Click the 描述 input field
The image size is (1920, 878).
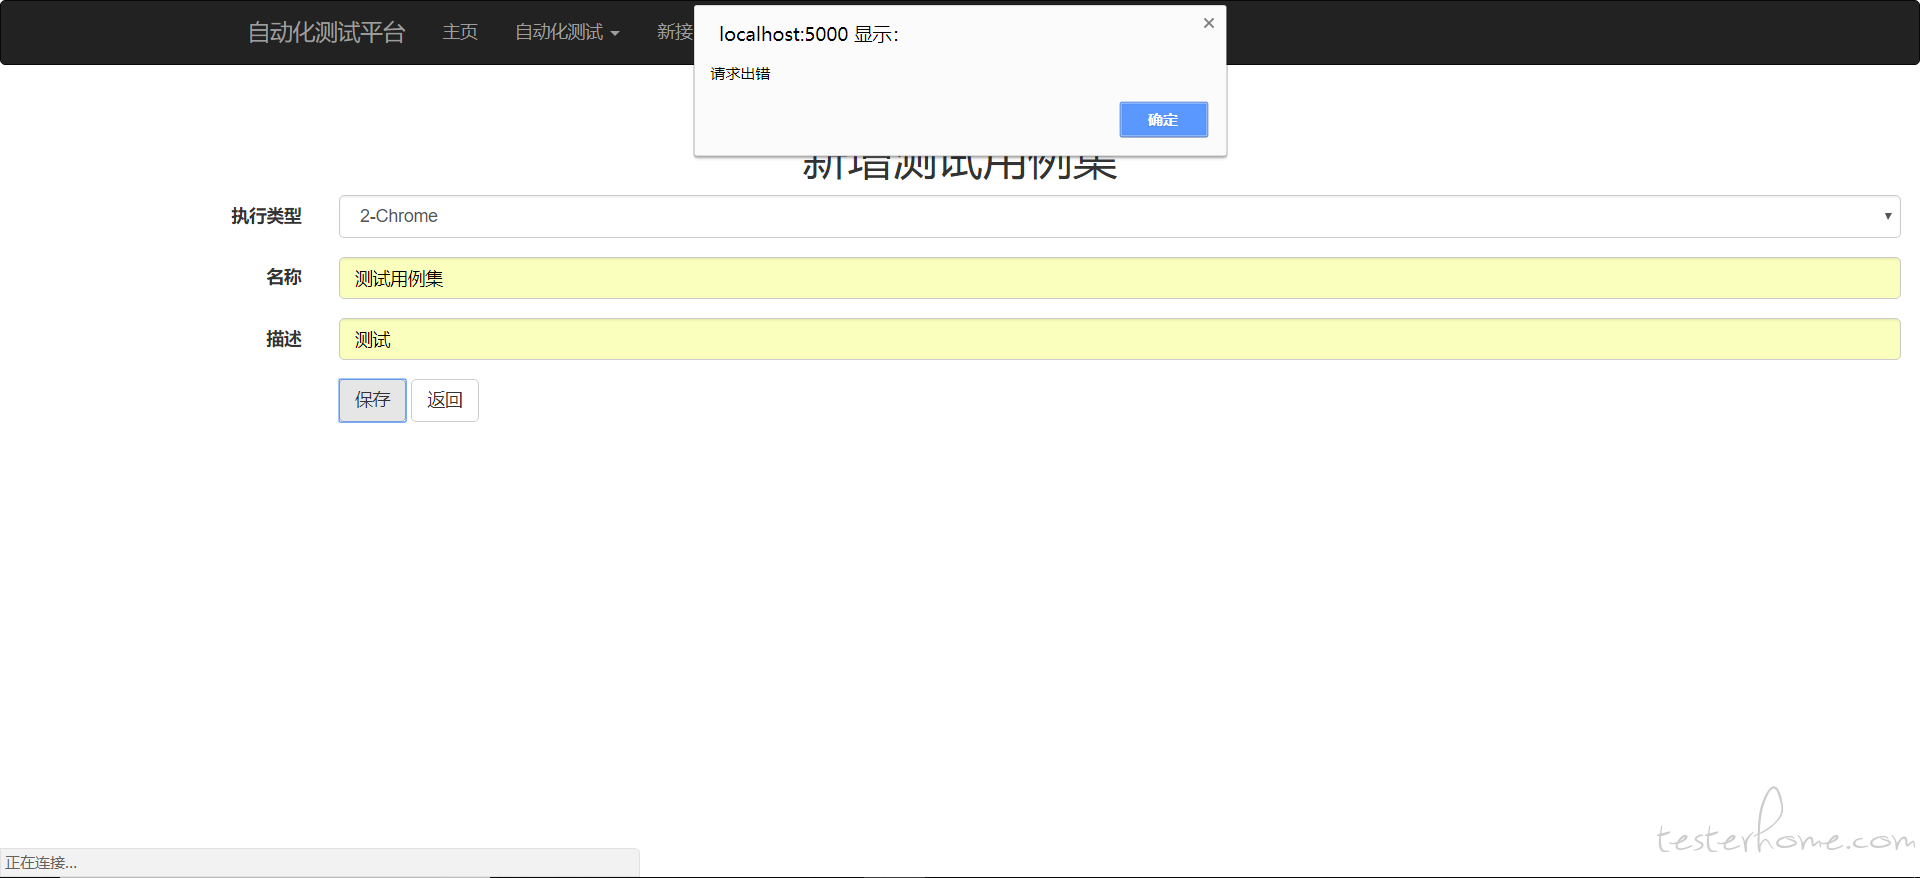point(1119,339)
